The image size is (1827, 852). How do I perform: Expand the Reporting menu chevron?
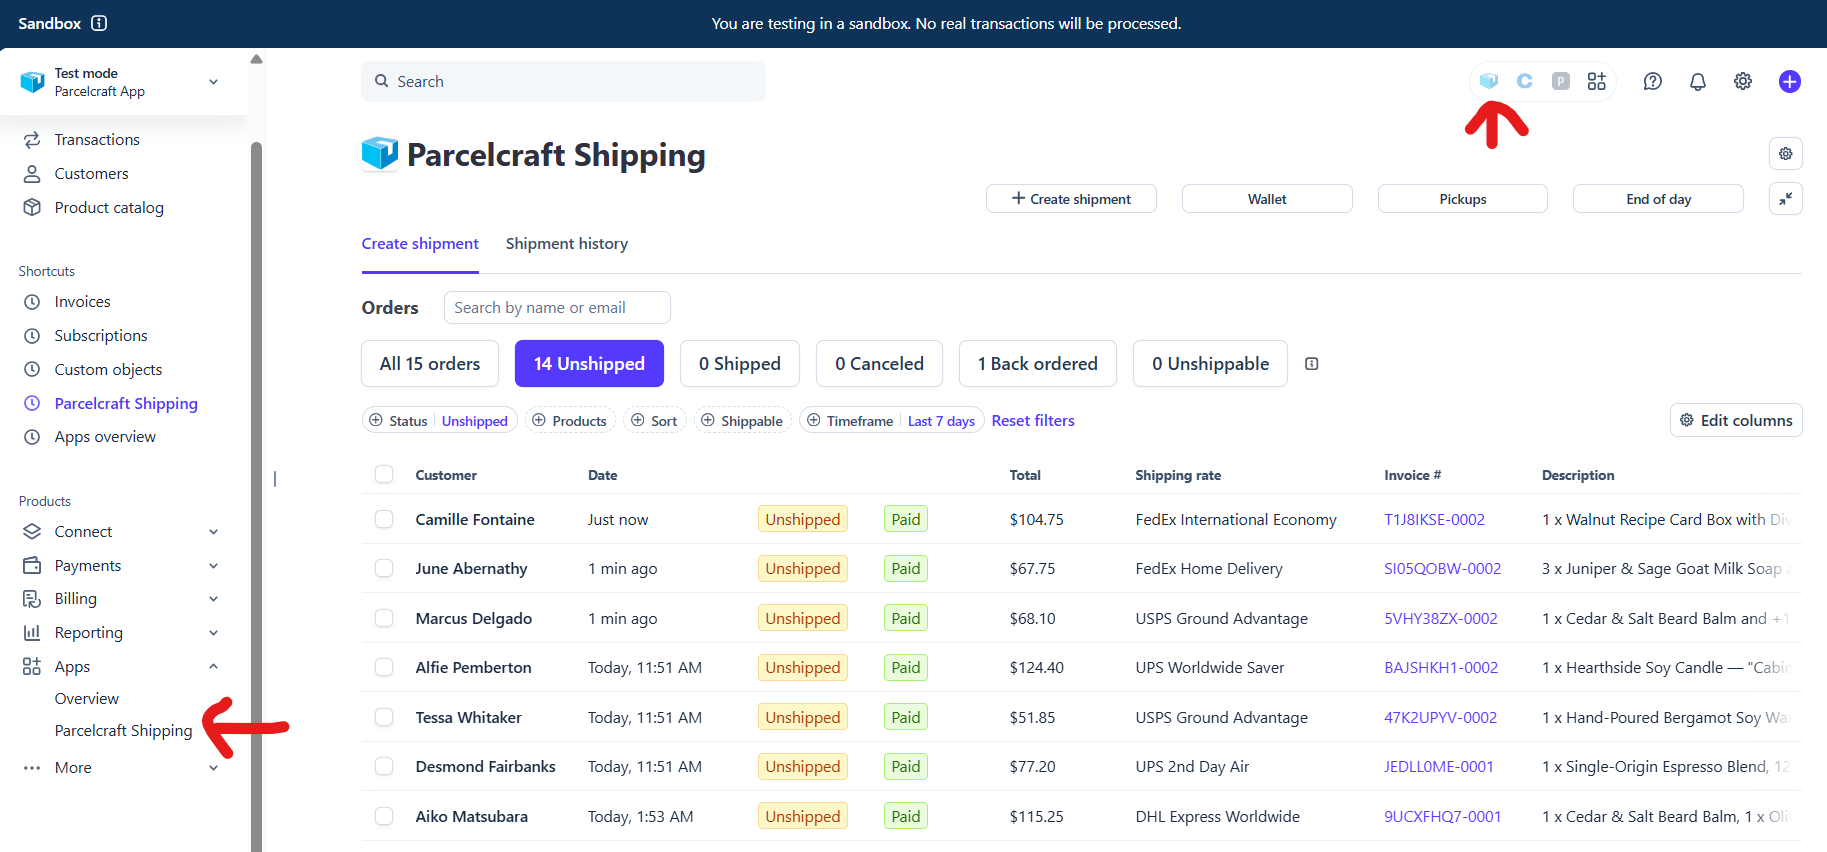(213, 633)
